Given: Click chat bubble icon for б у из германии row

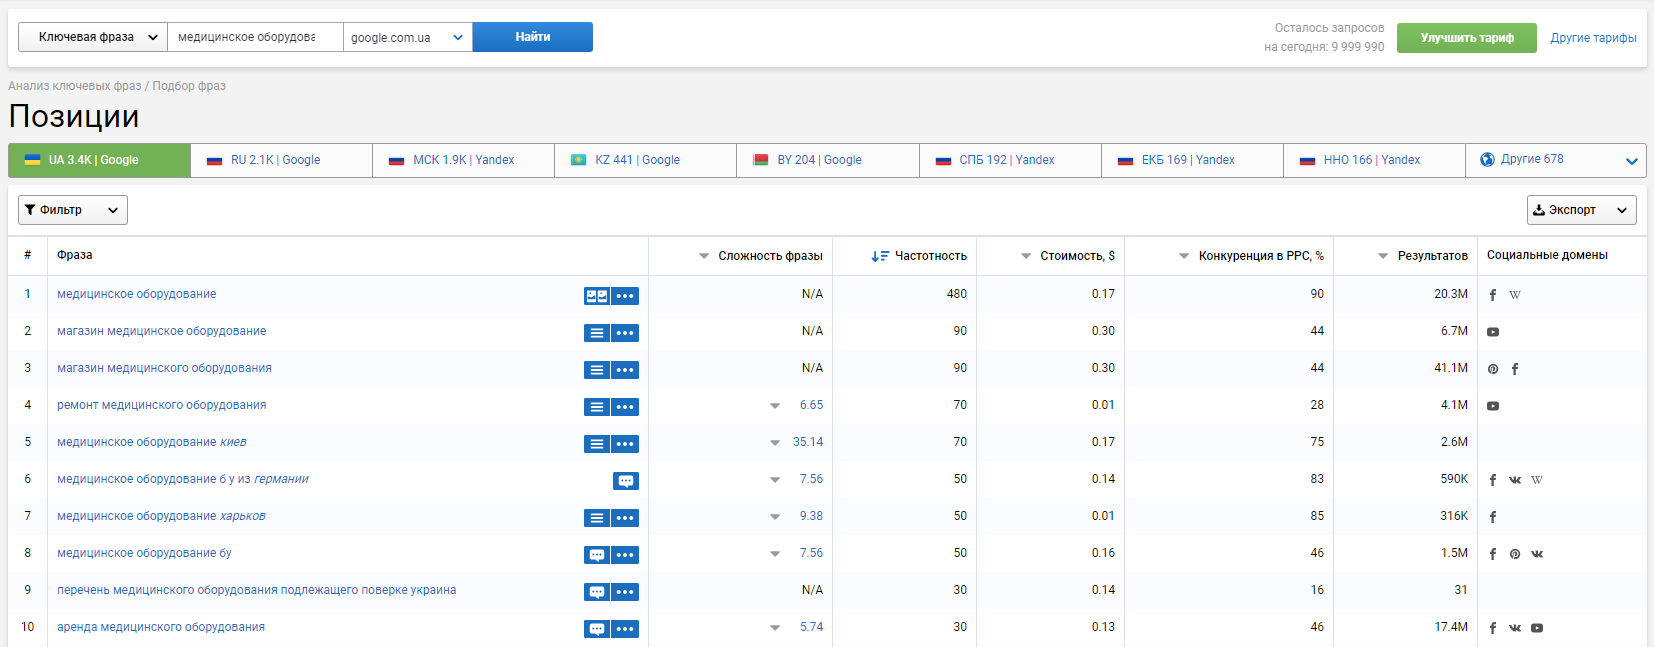Looking at the screenshot, I should (x=626, y=481).
